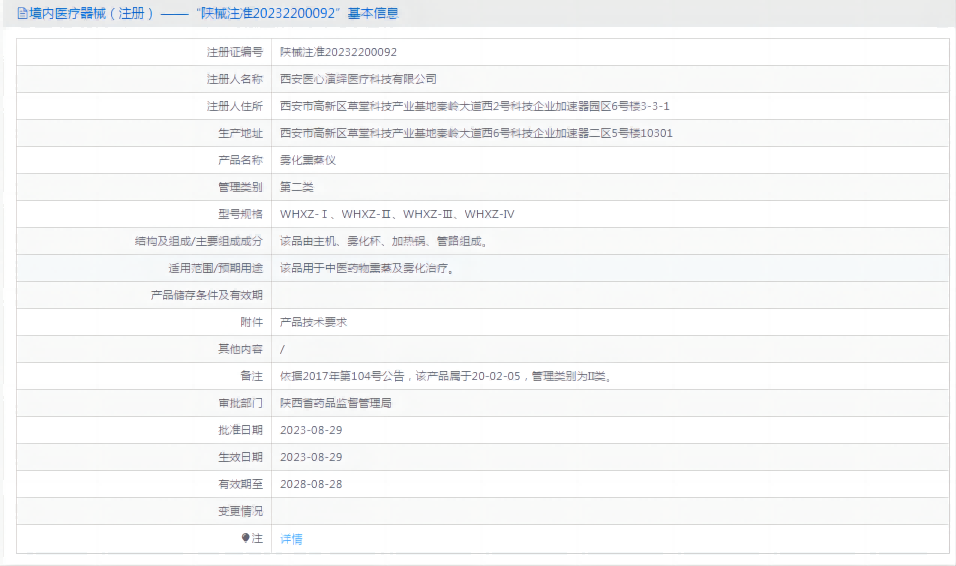Select the header title 境内医疗器械（注册）
Image resolution: width=956 pixels, height=566 pixels.
(91, 13)
